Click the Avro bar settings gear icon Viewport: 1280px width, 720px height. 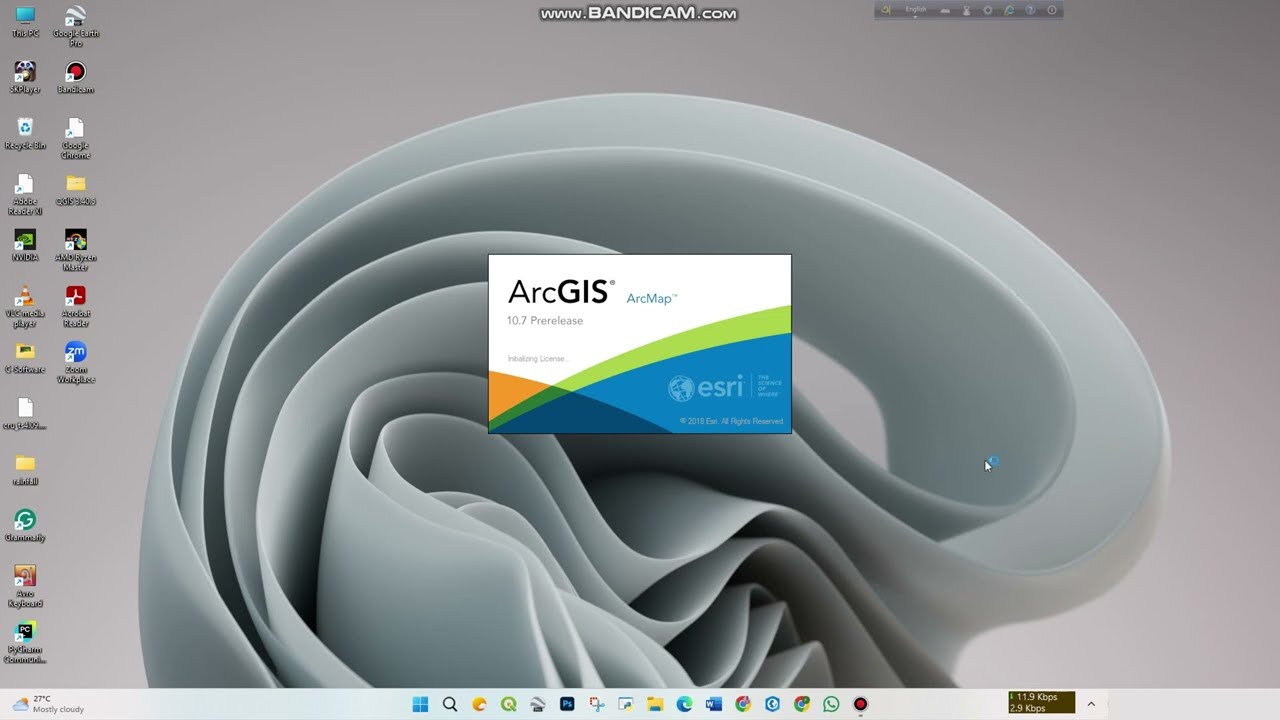(988, 10)
